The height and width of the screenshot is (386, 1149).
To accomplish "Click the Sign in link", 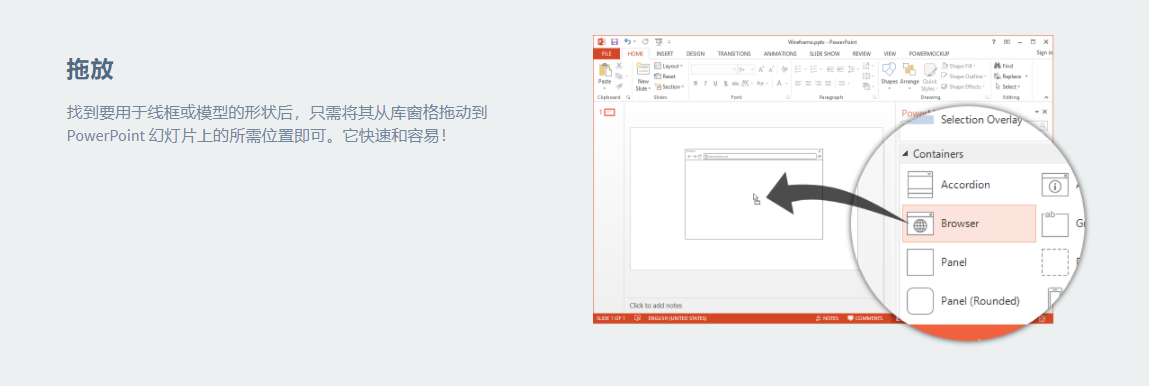I will 1045,53.
